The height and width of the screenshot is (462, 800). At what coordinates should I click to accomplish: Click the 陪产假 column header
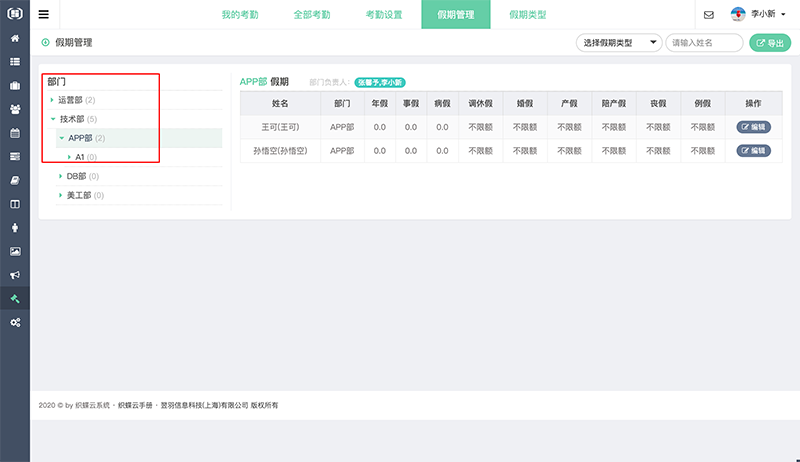pos(614,104)
